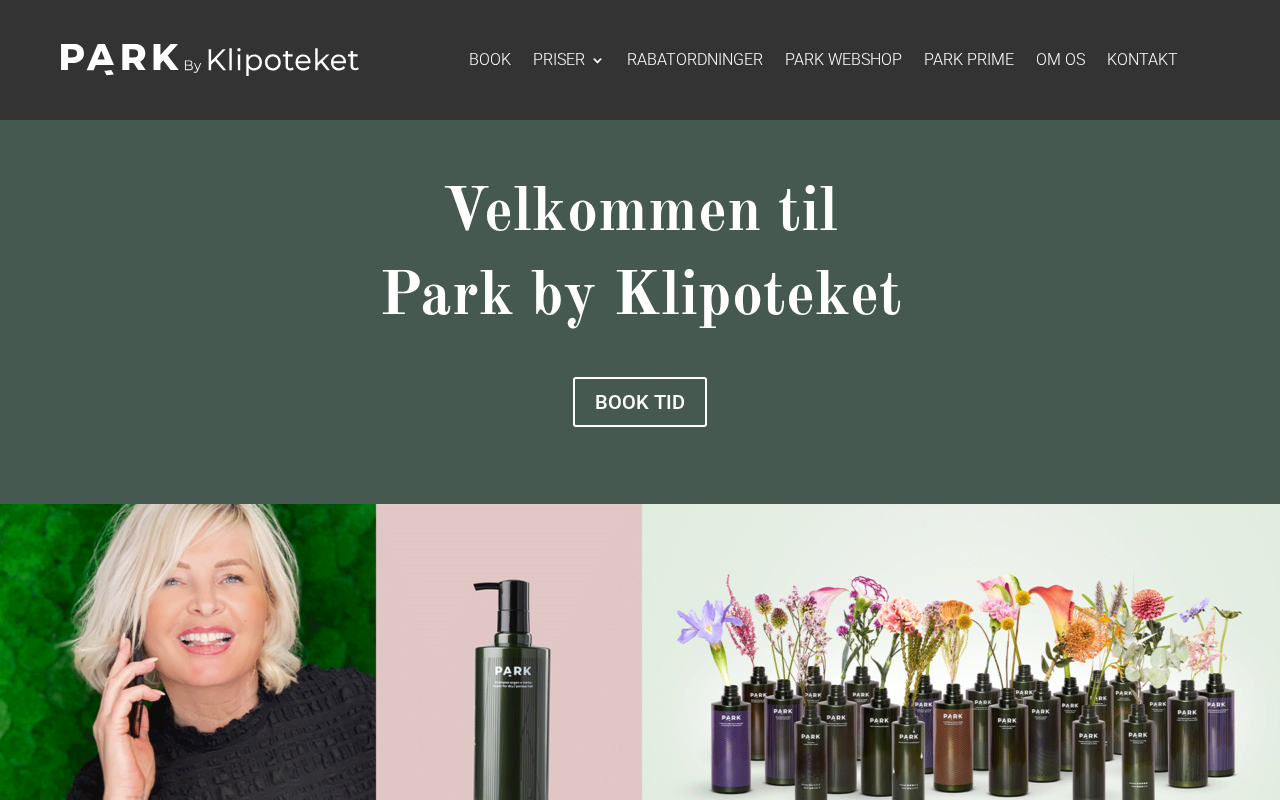Open the image of bottles with flowers

click(x=961, y=652)
